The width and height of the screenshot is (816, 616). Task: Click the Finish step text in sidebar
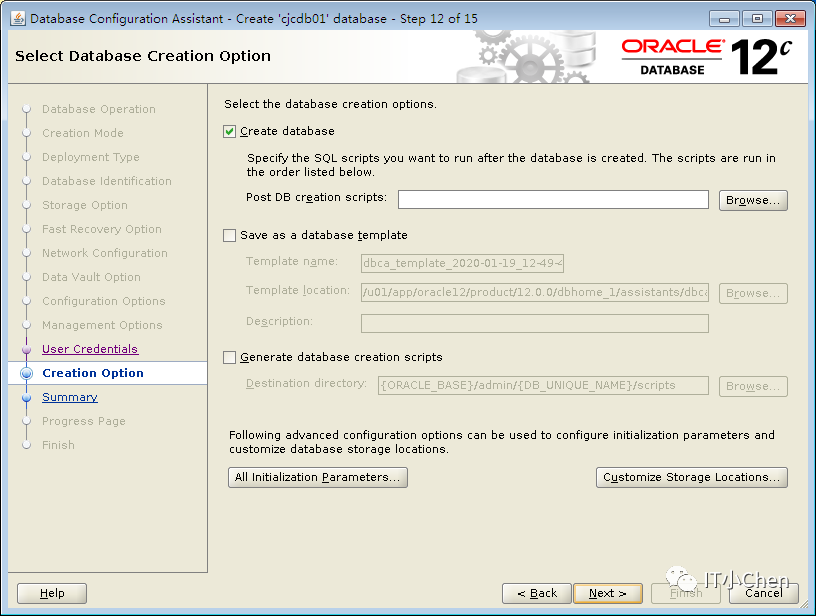click(58, 445)
